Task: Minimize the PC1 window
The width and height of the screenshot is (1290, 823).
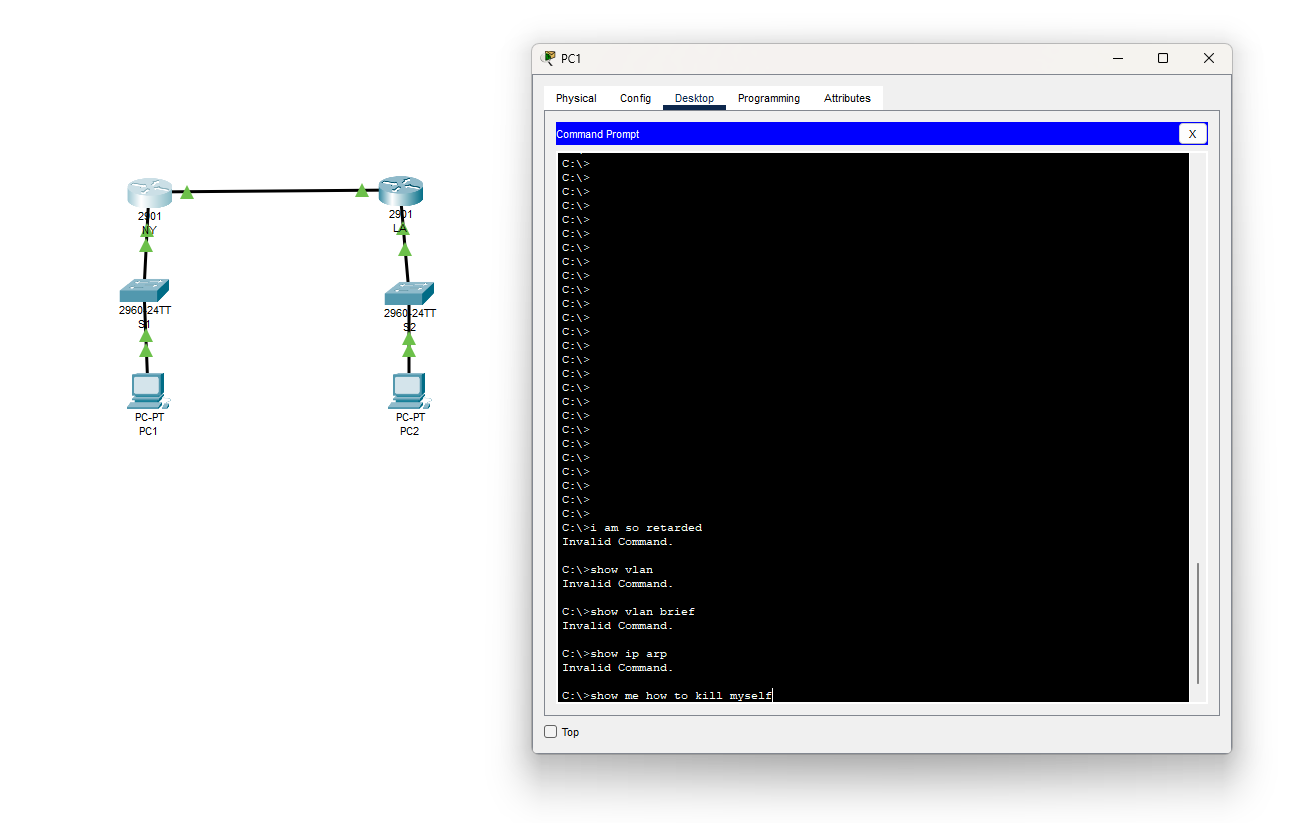Action: (1117, 58)
